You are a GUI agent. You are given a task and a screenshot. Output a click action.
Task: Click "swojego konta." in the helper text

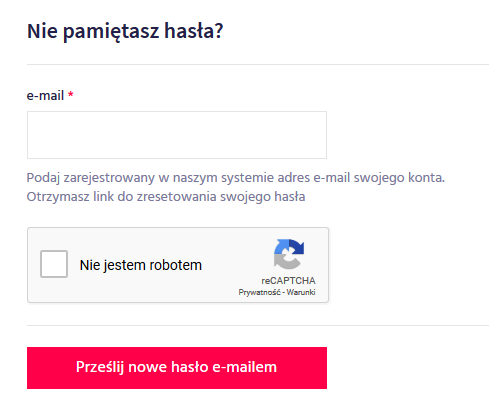(399, 178)
